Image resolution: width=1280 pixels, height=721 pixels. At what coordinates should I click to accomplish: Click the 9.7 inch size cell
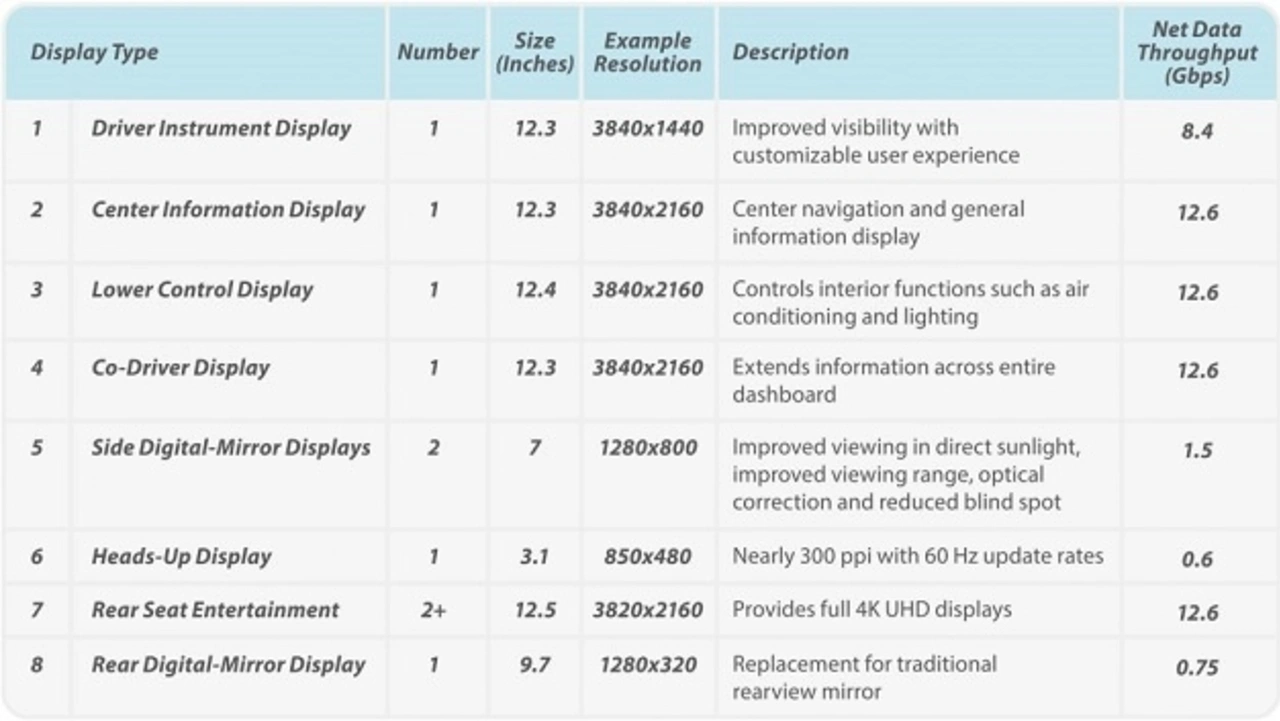534,665
